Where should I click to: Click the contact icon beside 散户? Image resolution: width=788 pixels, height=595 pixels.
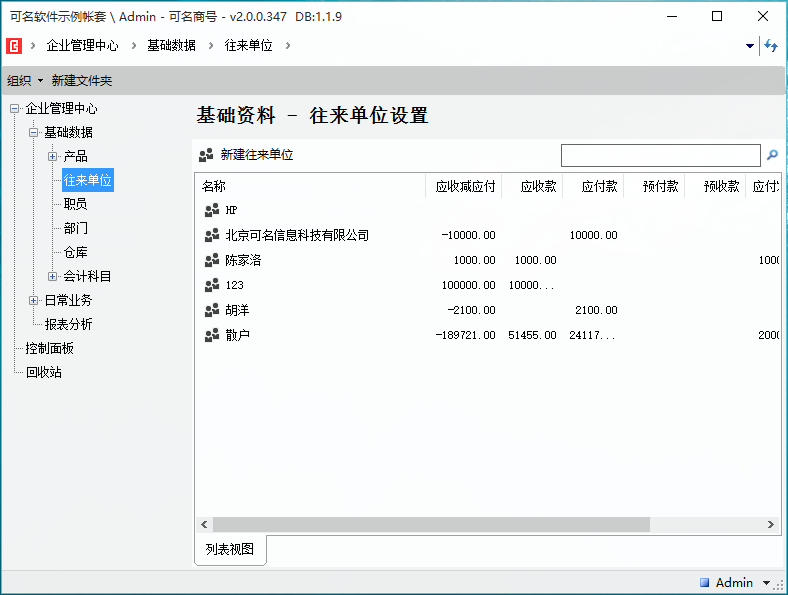211,335
